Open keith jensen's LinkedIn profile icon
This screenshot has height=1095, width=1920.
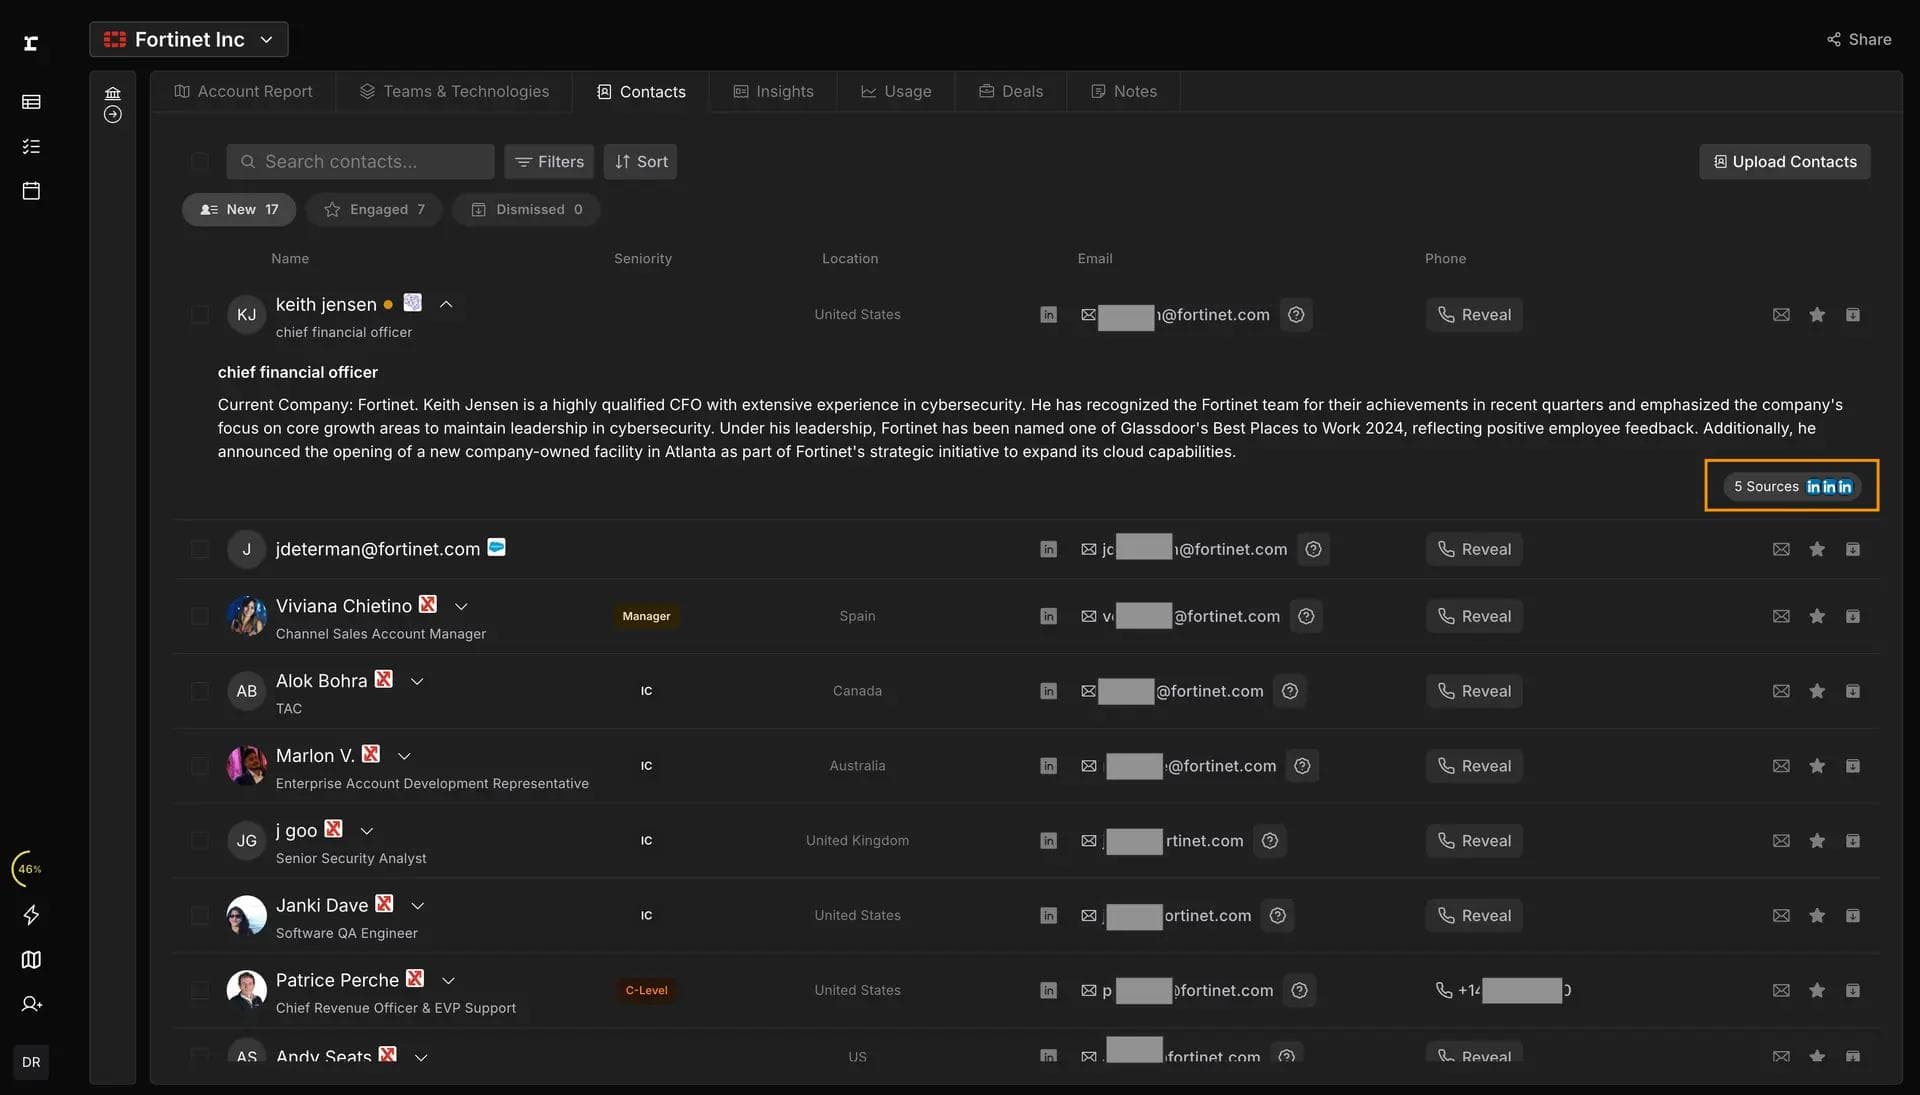point(1048,314)
